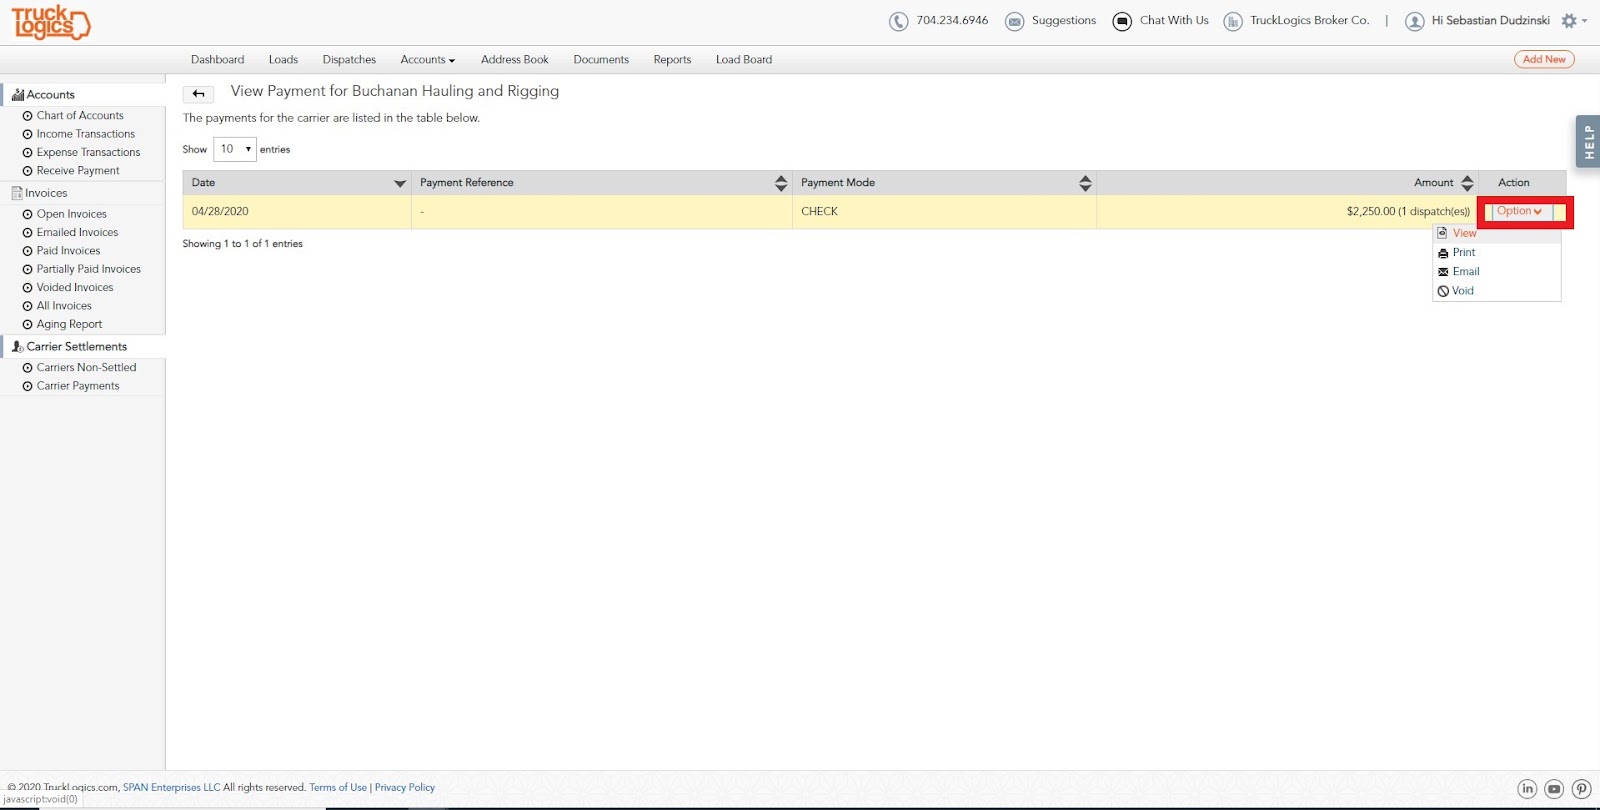This screenshot has height=810, width=1600.
Task: Go back using the left arrow button
Action: point(198,94)
